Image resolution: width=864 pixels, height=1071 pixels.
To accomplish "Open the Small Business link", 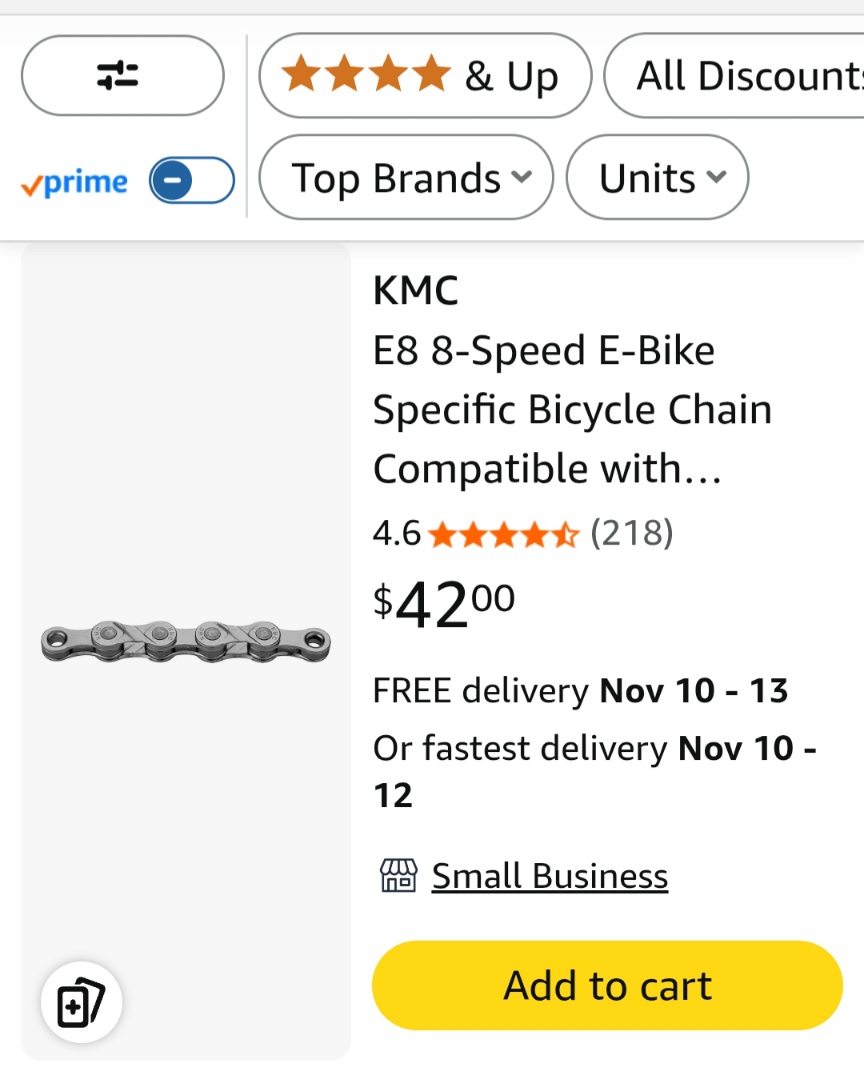I will click(549, 876).
